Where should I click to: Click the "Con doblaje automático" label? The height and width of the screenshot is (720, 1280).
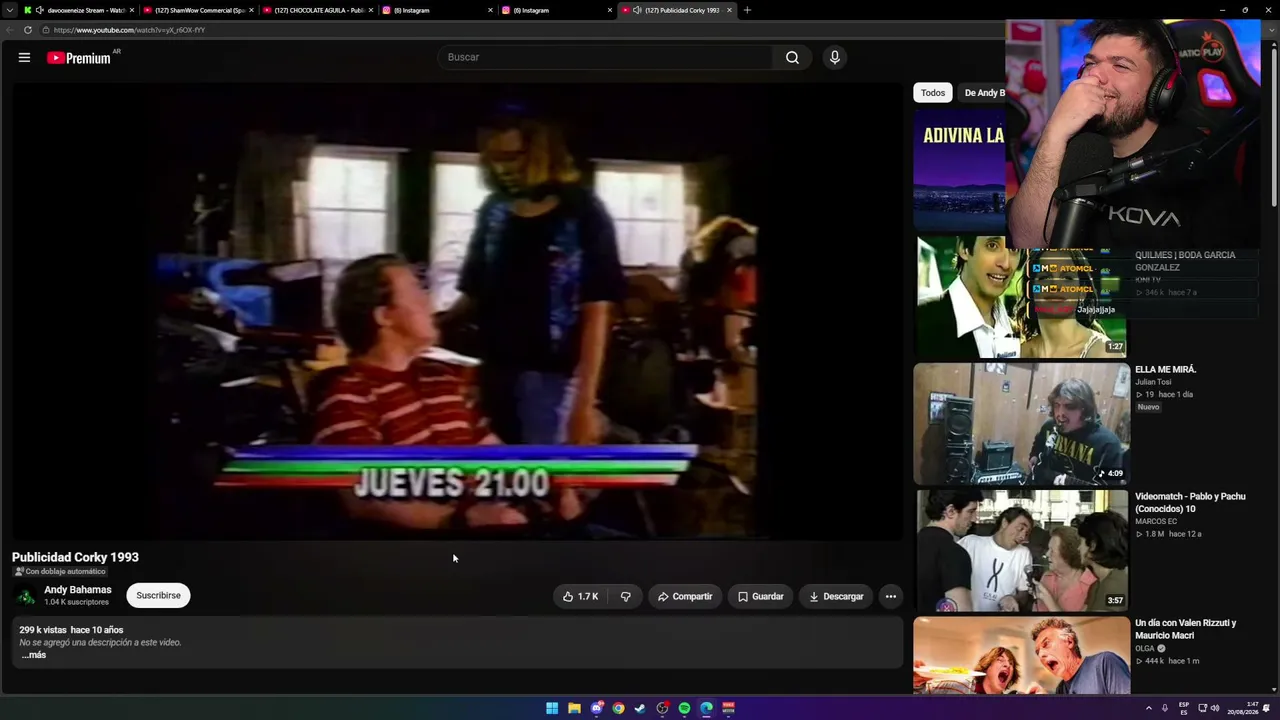59,572
